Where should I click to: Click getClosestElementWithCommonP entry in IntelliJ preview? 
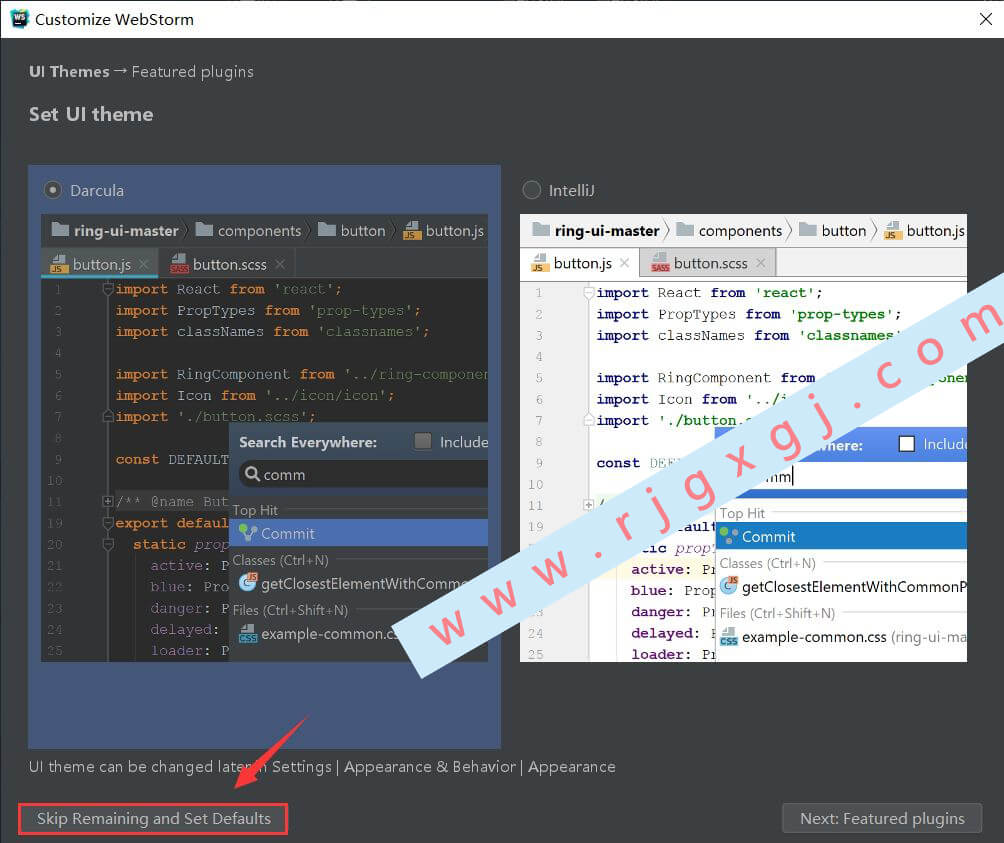pos(841,586)
